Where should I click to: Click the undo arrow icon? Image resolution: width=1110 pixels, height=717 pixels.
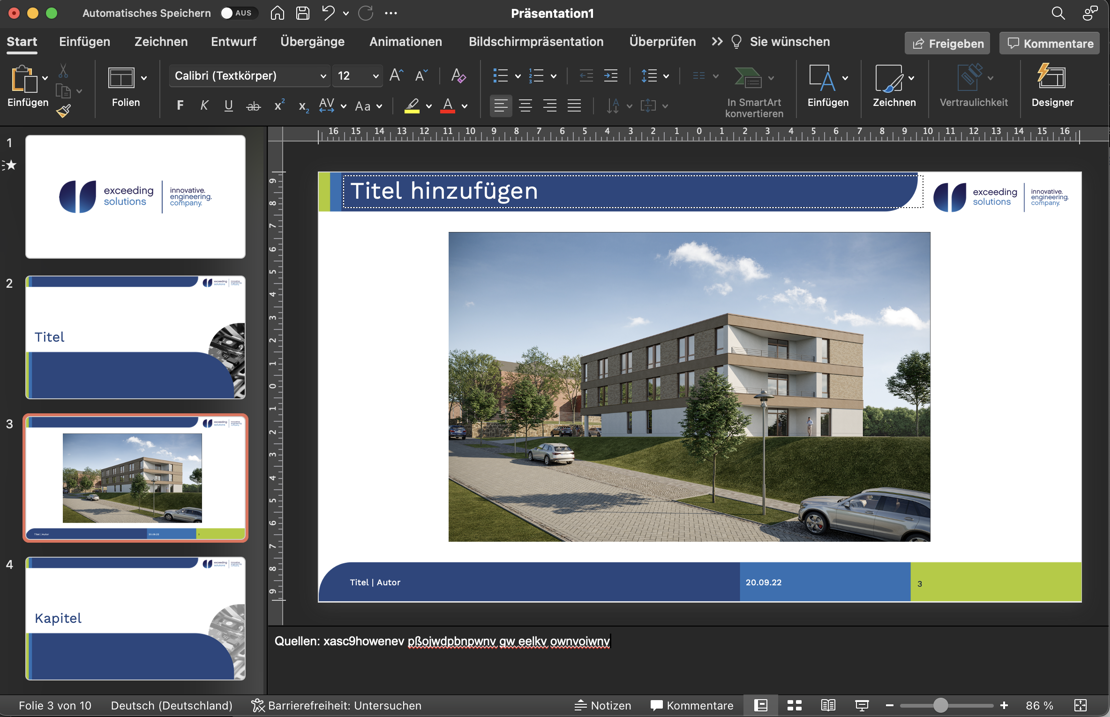point(328,13)
